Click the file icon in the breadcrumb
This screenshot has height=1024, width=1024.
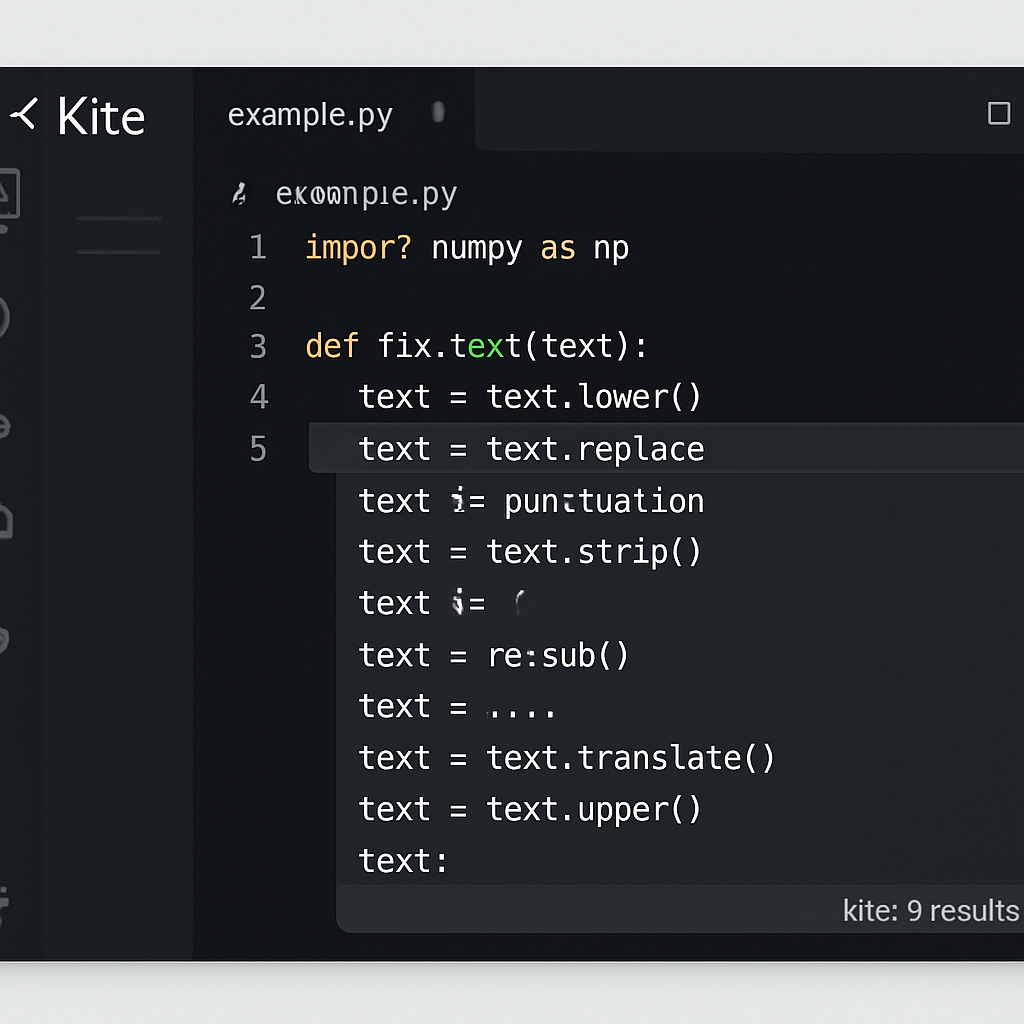[240, 194]
